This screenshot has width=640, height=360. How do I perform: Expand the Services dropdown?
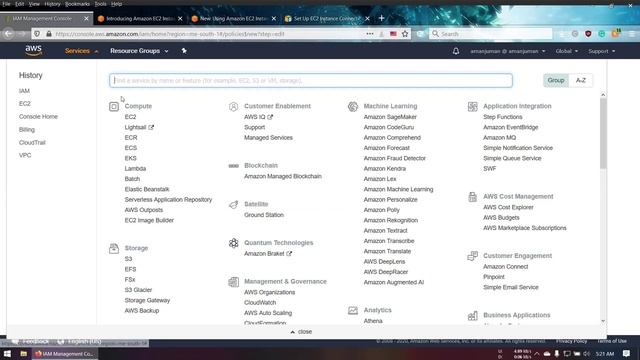(x=81, y=51)
